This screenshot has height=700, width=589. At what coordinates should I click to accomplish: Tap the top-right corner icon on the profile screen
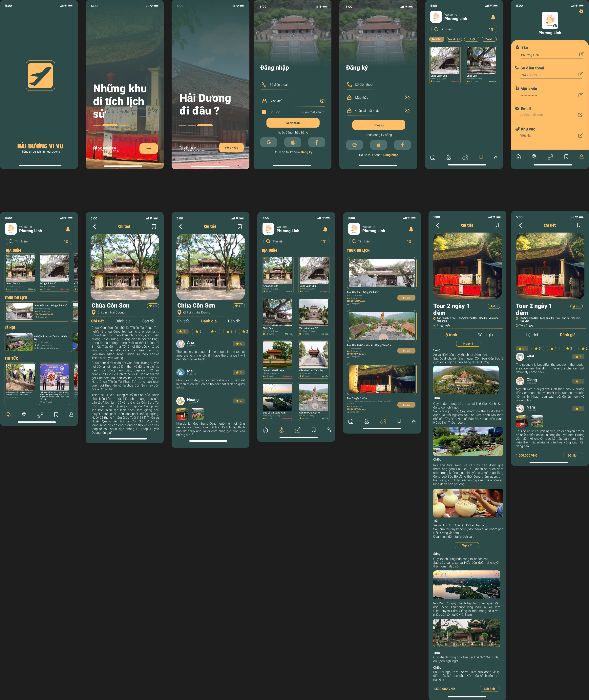coord(581,11)
